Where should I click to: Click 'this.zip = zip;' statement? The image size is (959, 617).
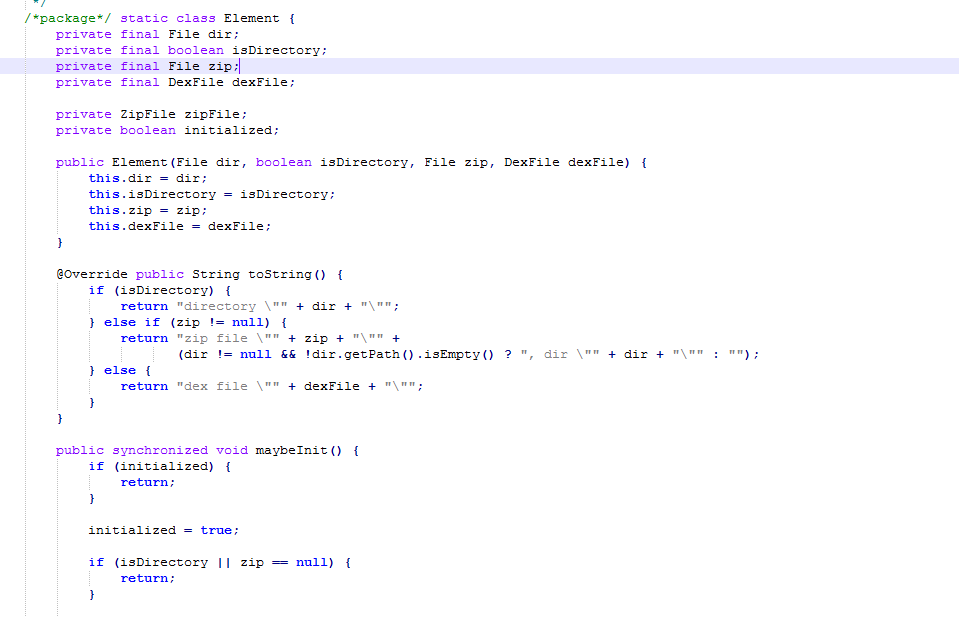148,210
